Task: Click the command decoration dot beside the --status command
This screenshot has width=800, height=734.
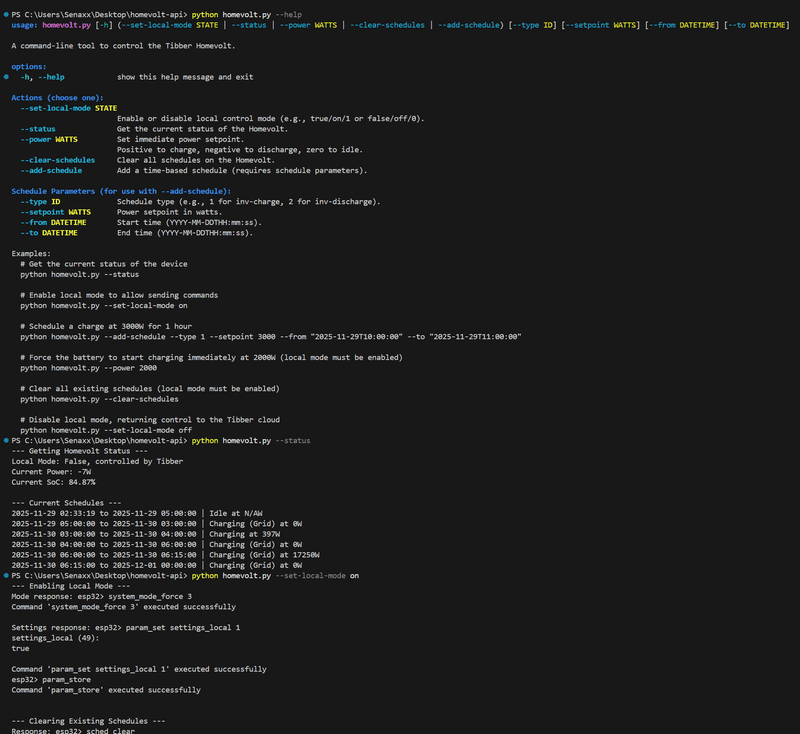Action: (x=5, y=440)
